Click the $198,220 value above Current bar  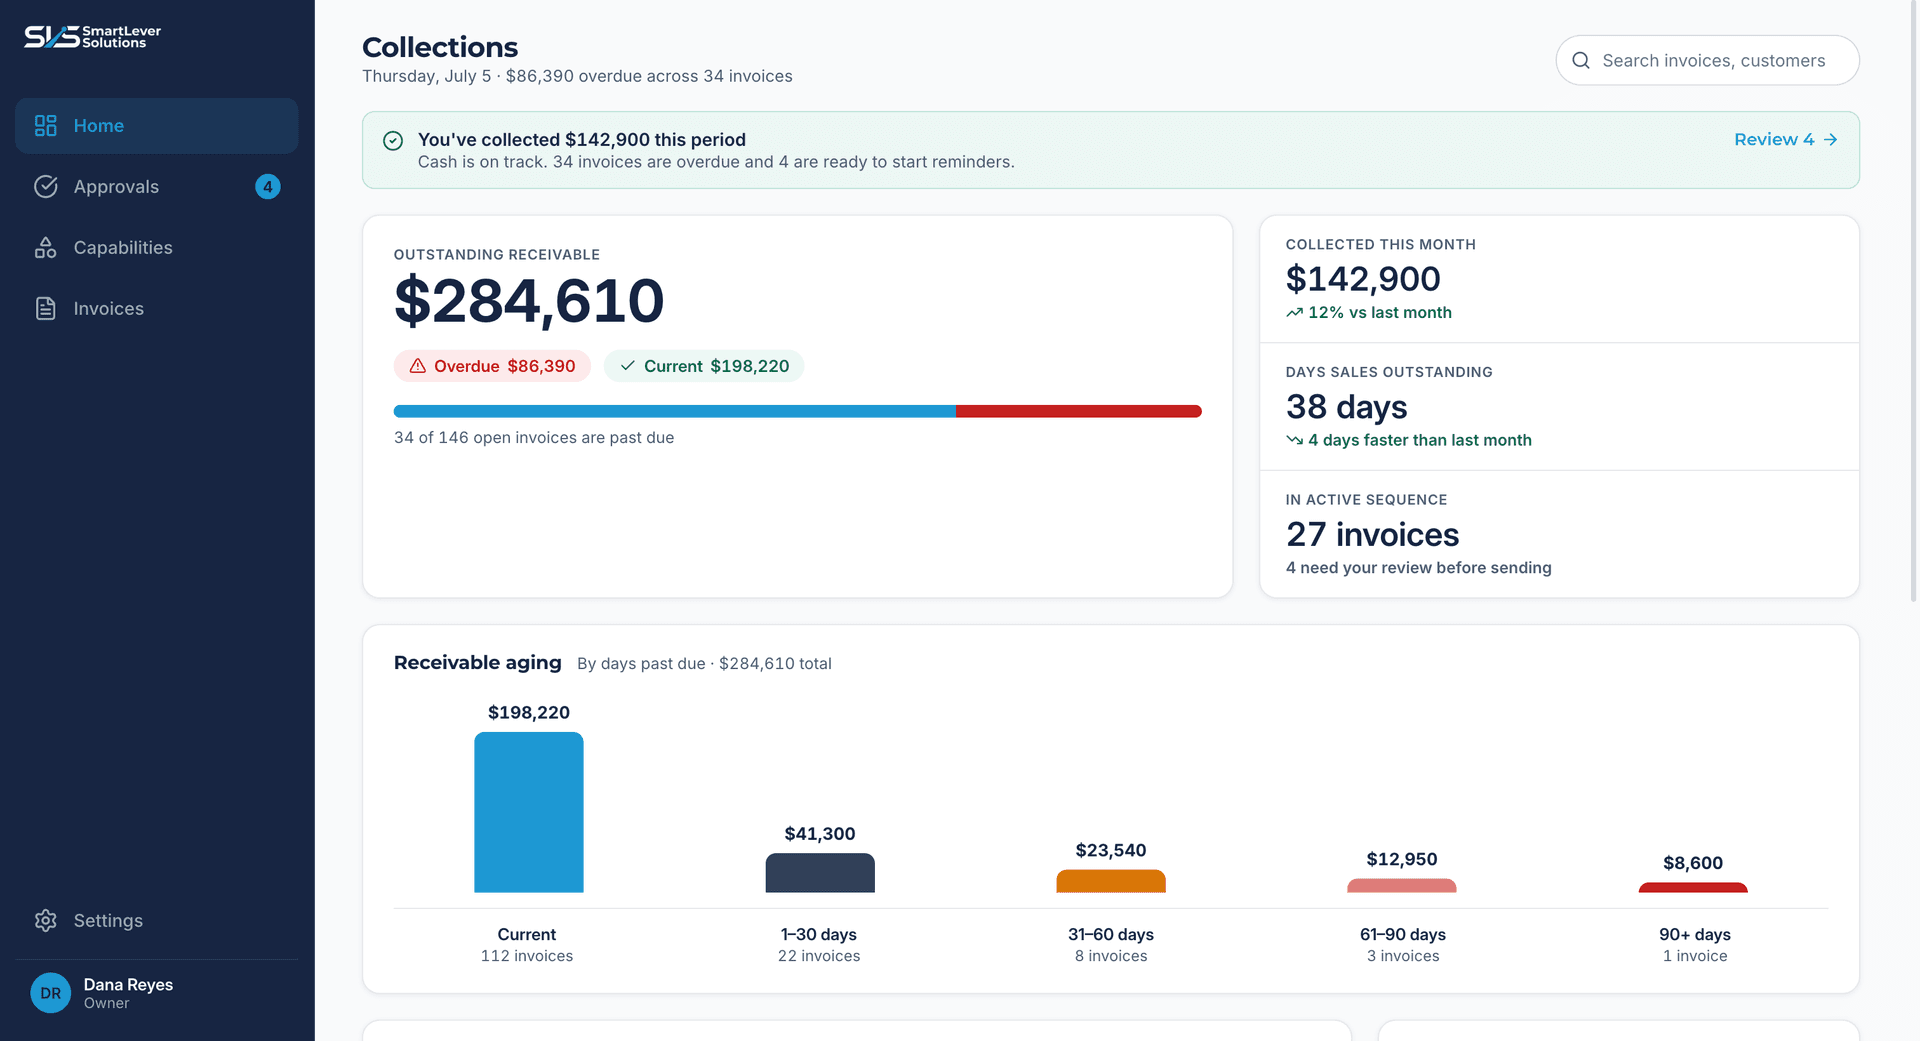click(529, 713)
